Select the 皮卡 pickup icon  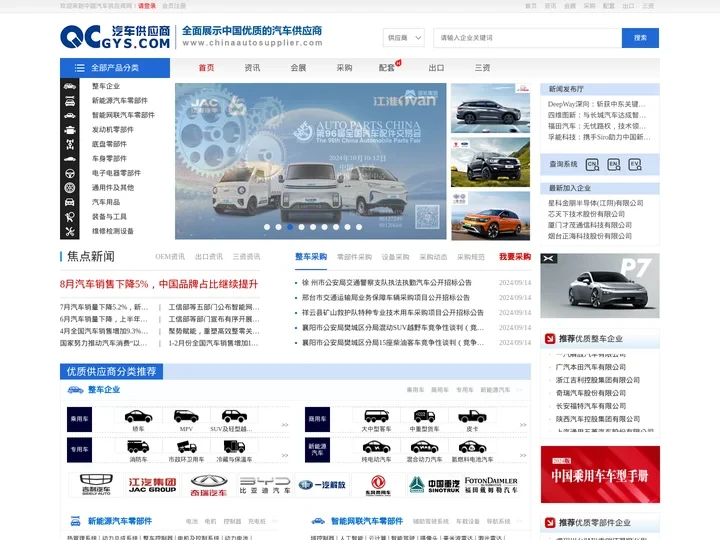[x=472, y=416]
